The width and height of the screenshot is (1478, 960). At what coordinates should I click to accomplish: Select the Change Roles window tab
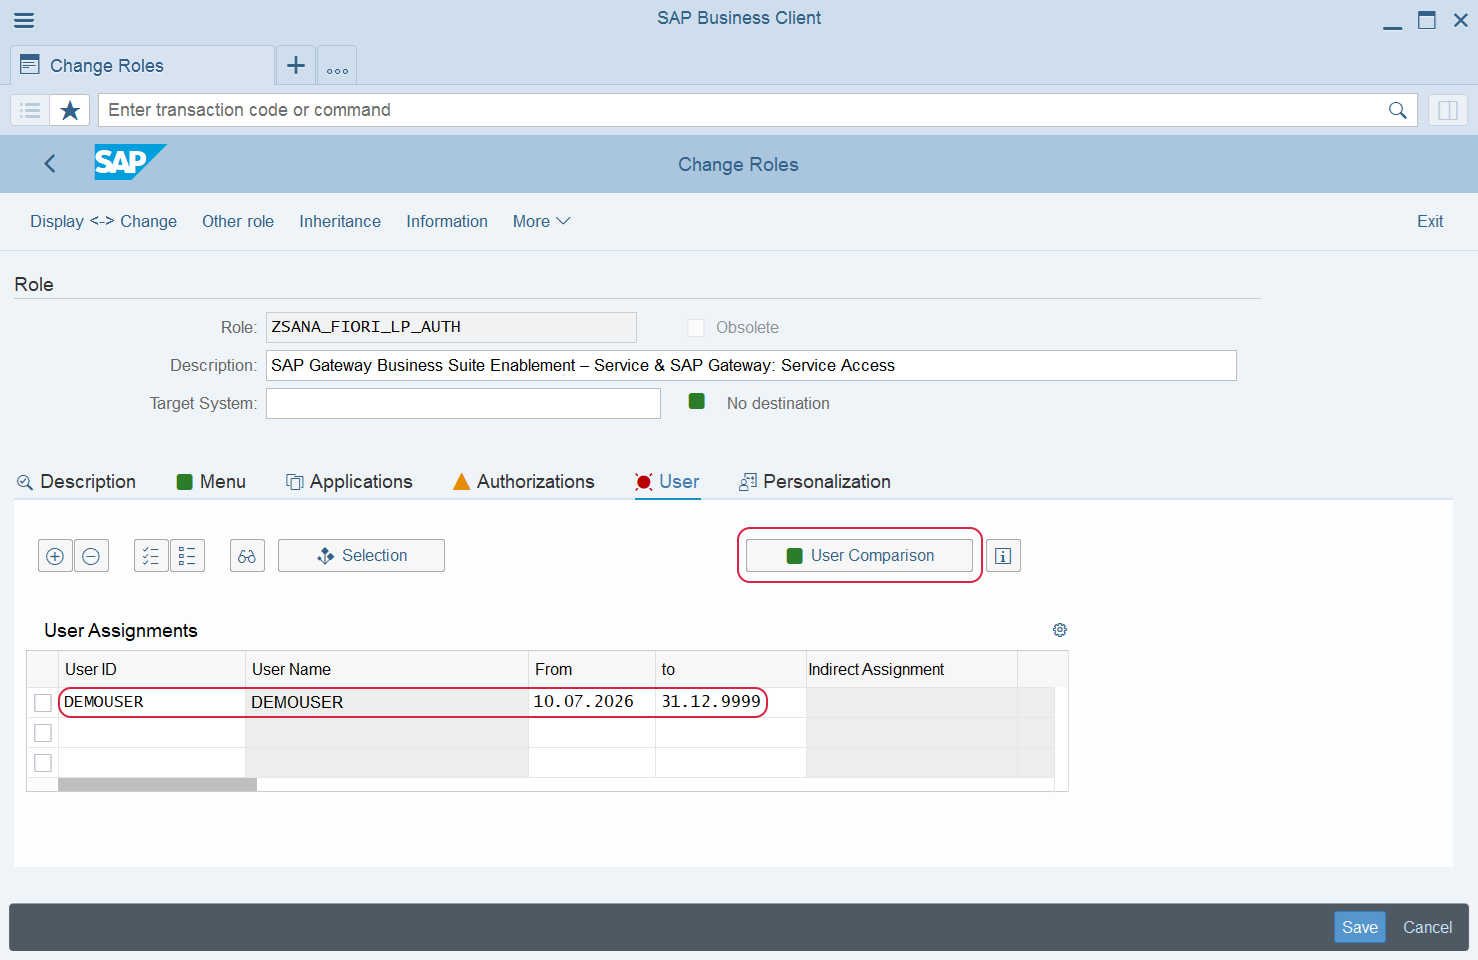142,66
